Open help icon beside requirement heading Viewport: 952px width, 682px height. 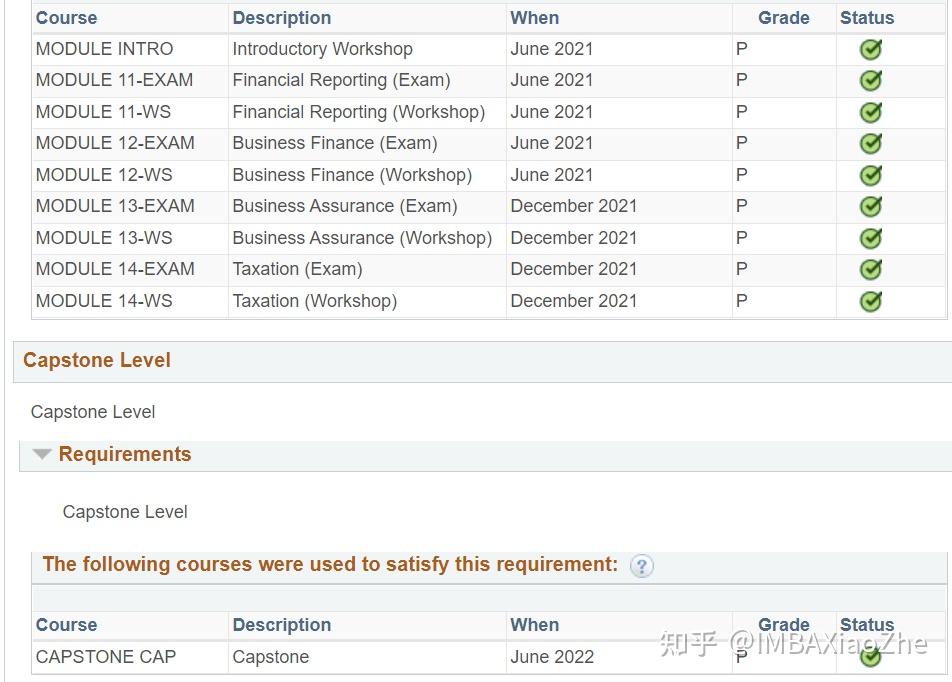click(x=642, y=566)
